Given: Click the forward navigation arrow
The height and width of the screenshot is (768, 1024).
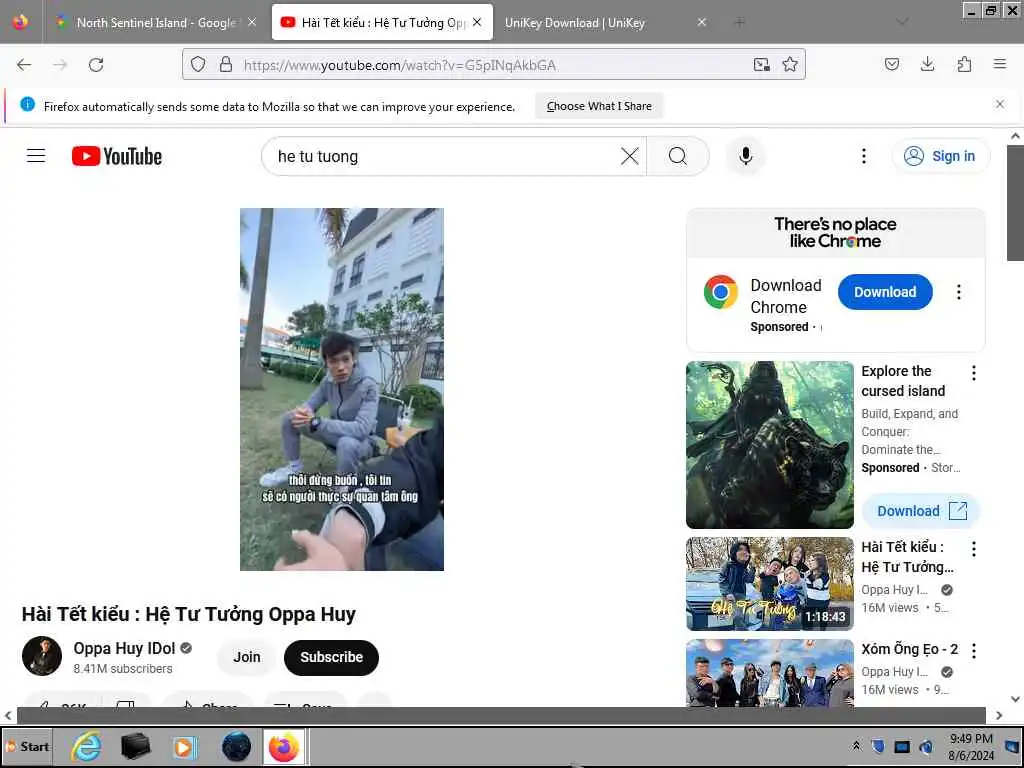Looking at the screenshot, I should click(60, 65).
